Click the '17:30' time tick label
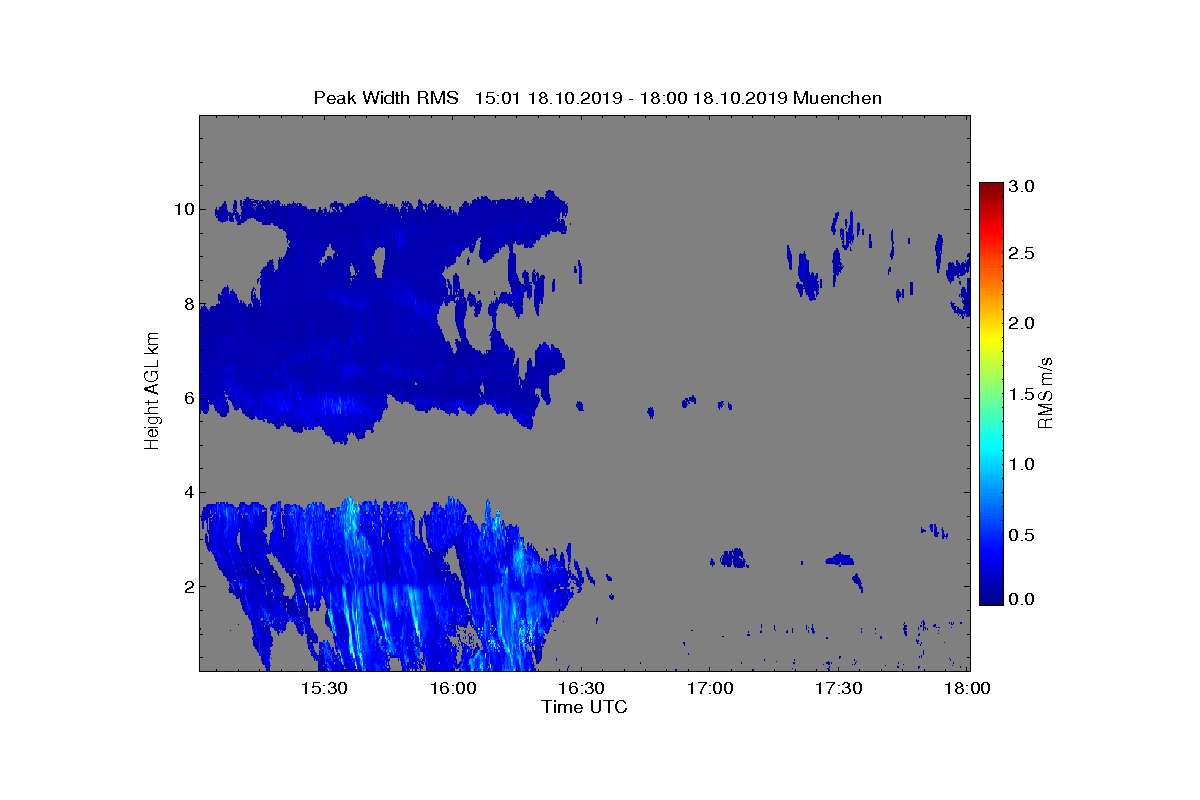Viewport: 1200px width, 800px height. click(838, 689)
